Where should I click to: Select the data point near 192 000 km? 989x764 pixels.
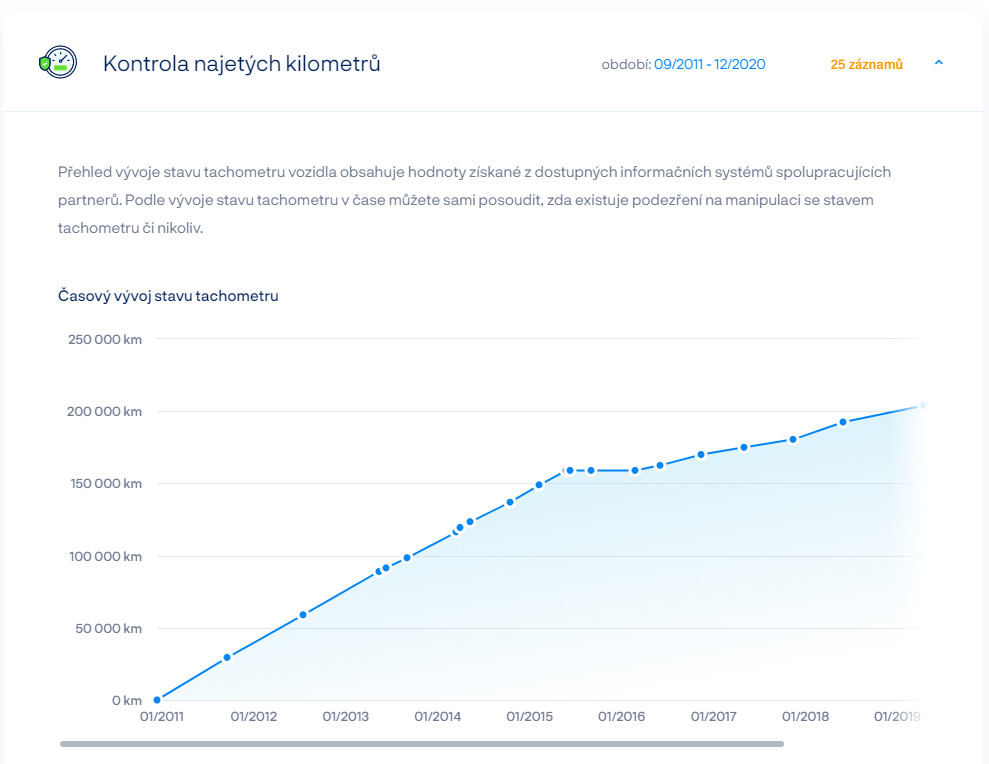(x=843, y=422)
